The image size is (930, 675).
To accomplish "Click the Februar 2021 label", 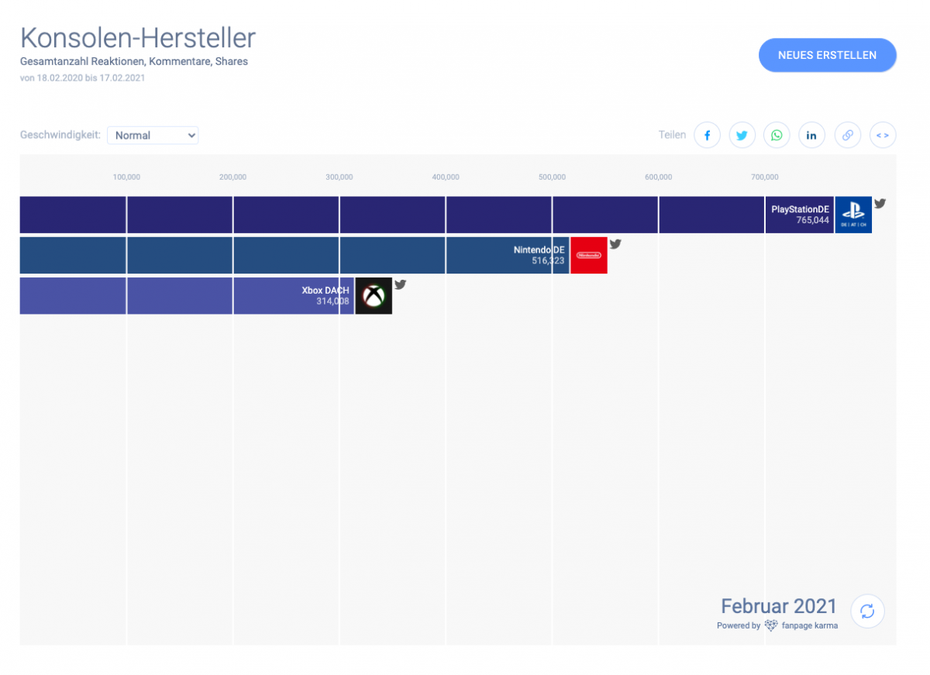I will point(779,606).
